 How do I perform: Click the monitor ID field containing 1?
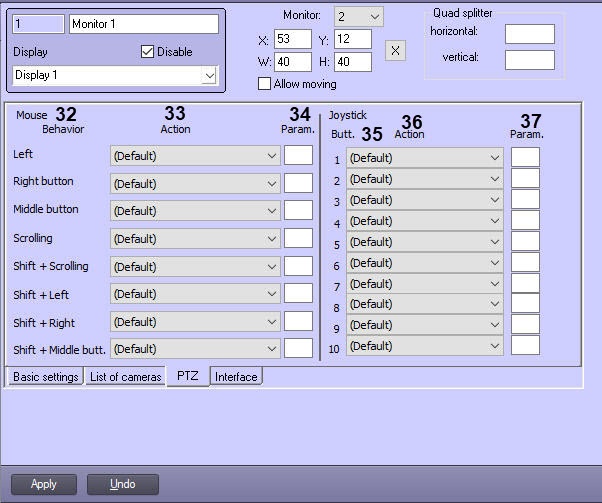tap(38, 24)
